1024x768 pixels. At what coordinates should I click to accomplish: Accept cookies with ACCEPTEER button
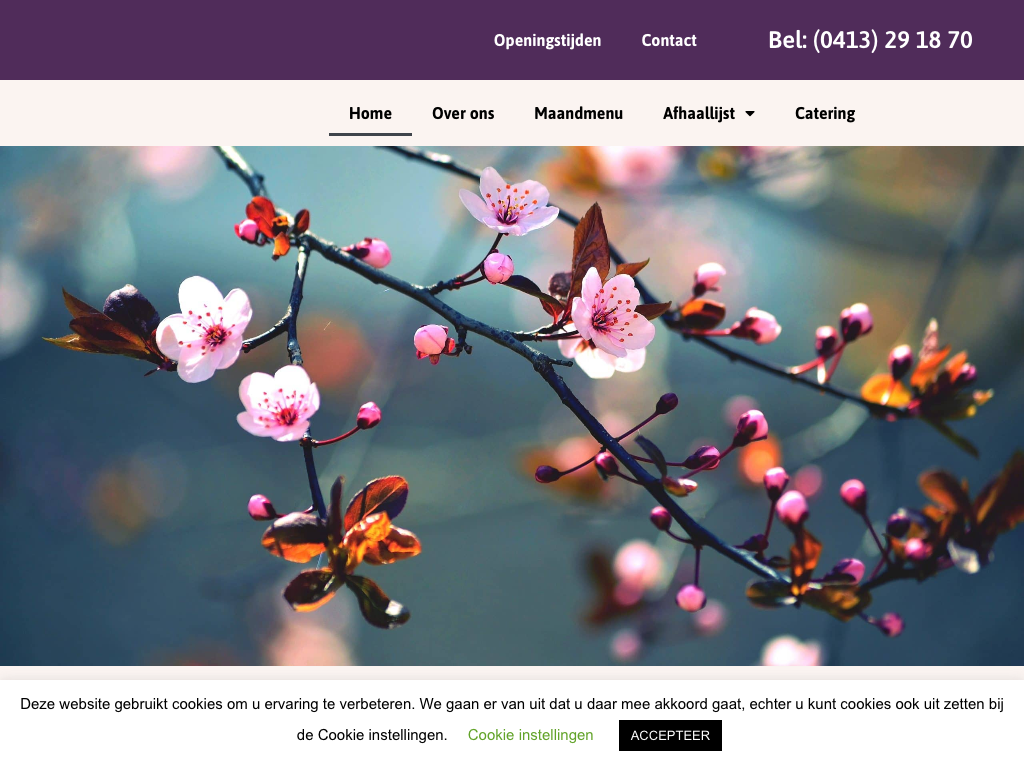[670, 735]
